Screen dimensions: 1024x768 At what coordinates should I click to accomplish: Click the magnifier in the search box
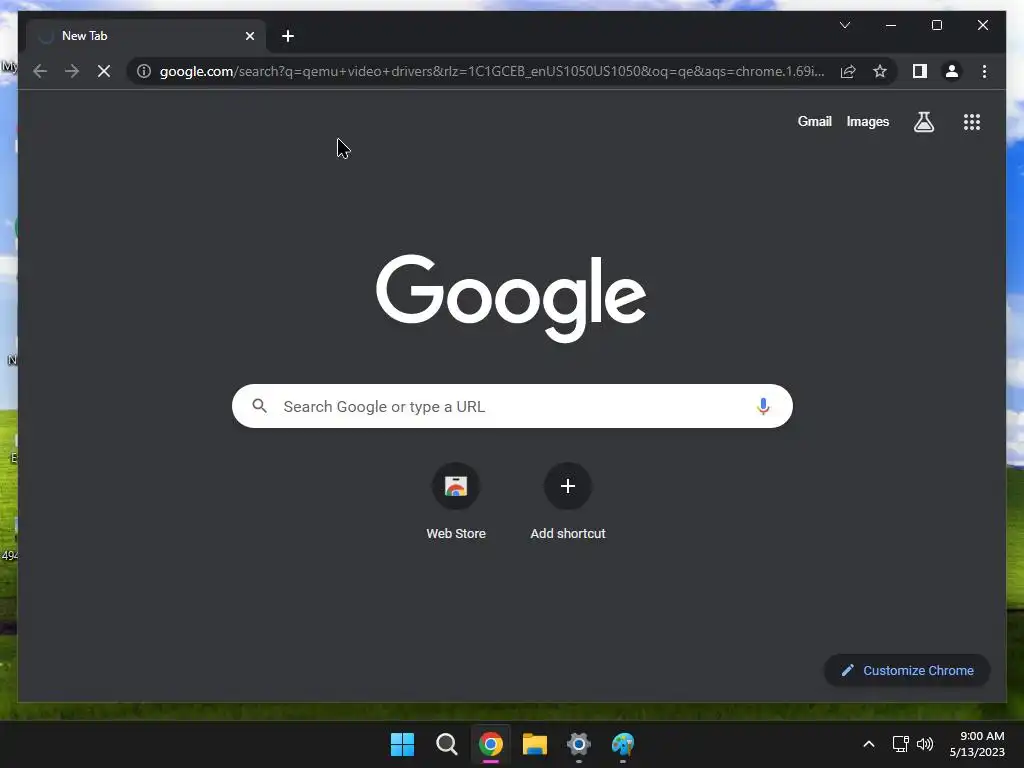click(259, 406)
